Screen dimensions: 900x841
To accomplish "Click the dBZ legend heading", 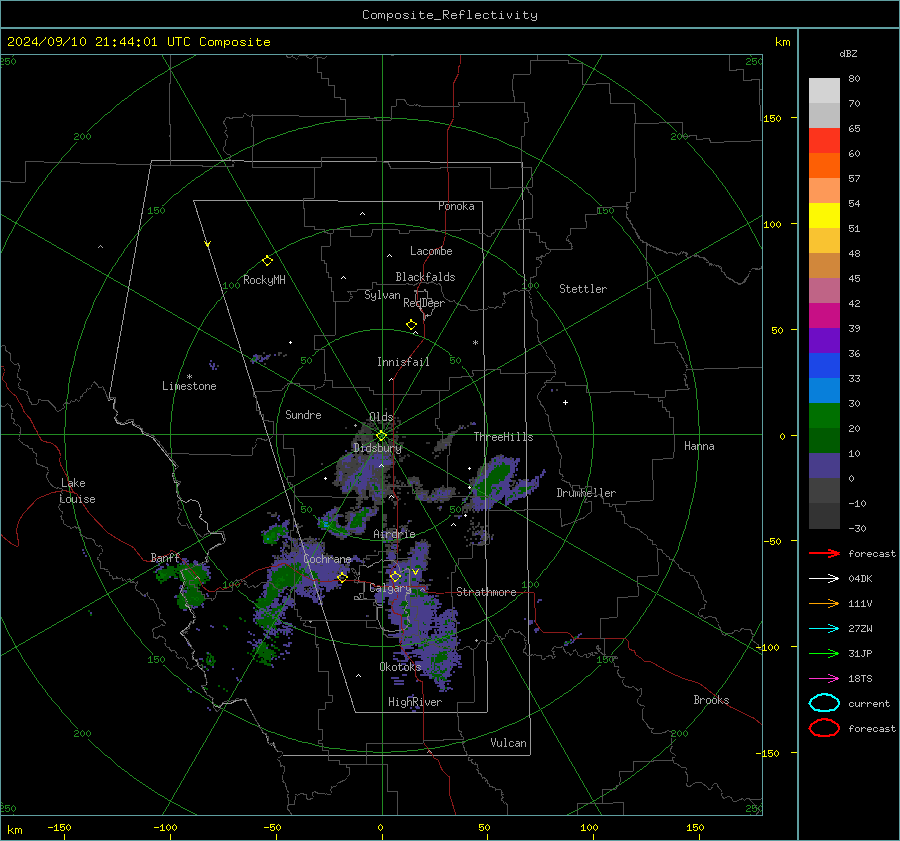I will click(x=848, y=53).
